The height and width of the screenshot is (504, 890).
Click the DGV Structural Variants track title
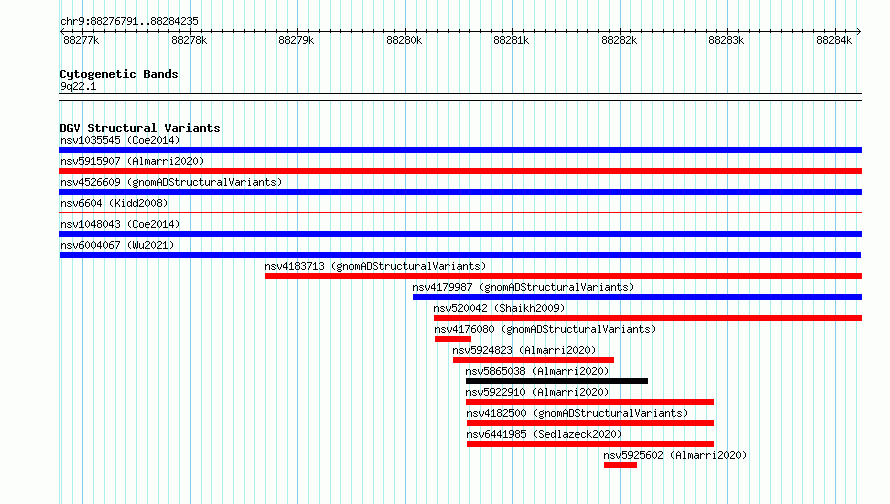[140, 128]
